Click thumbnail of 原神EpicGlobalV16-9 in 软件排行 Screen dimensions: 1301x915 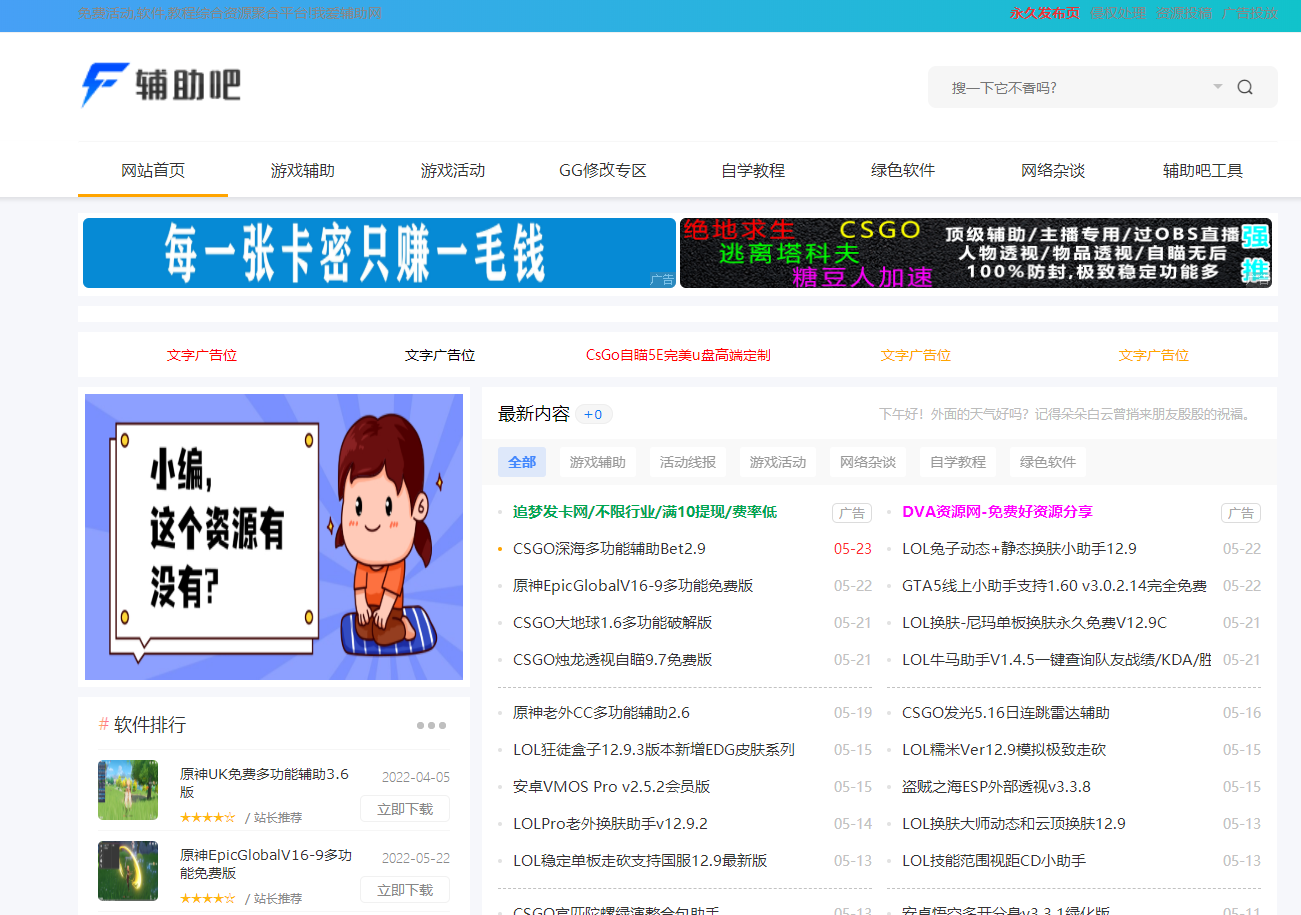[x=128, y=870]
